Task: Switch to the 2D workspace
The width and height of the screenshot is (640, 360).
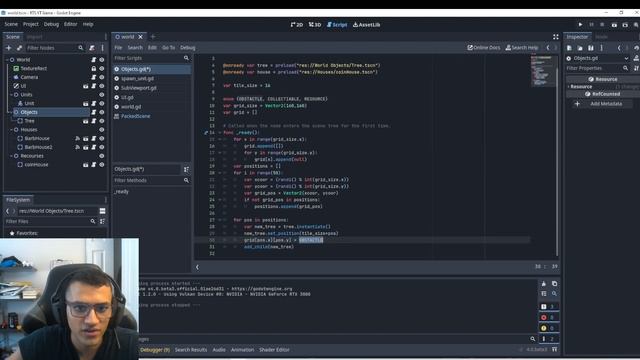Action: click(x=297, y=25)
